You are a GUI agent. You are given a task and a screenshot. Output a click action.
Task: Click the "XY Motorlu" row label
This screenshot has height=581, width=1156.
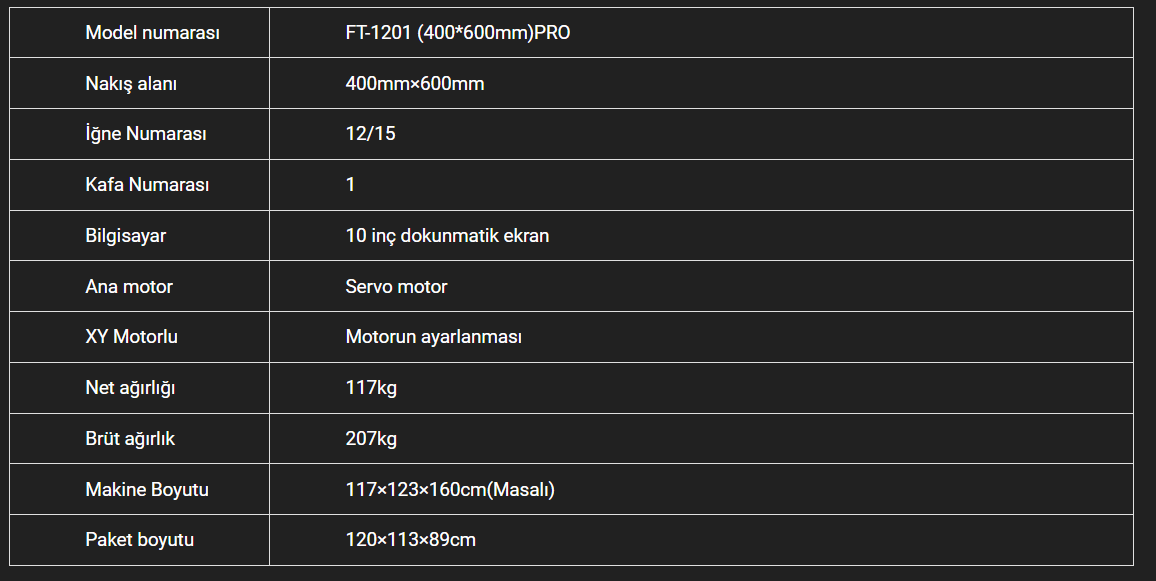(132, 337)
